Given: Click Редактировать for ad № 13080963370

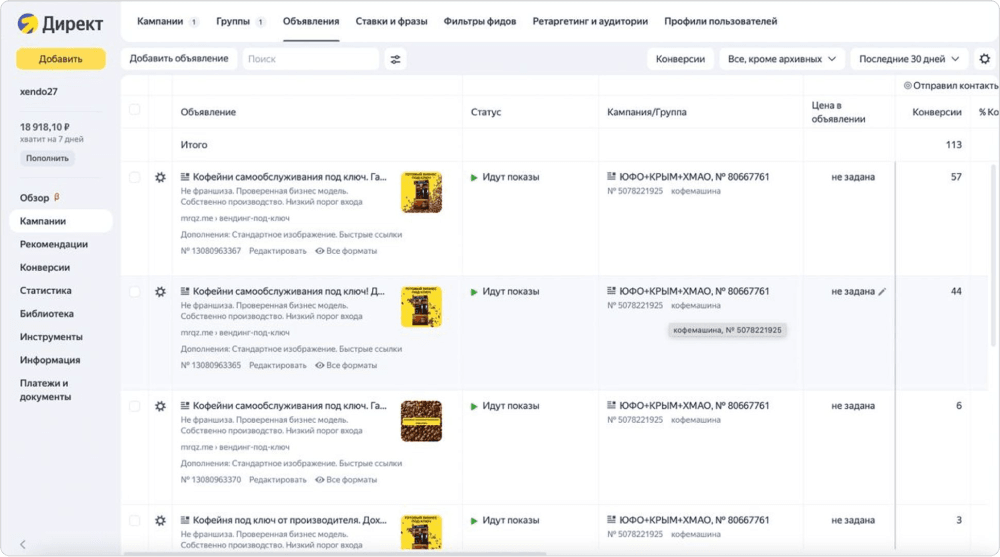Looking at the screenshot, I should (277, 479).
